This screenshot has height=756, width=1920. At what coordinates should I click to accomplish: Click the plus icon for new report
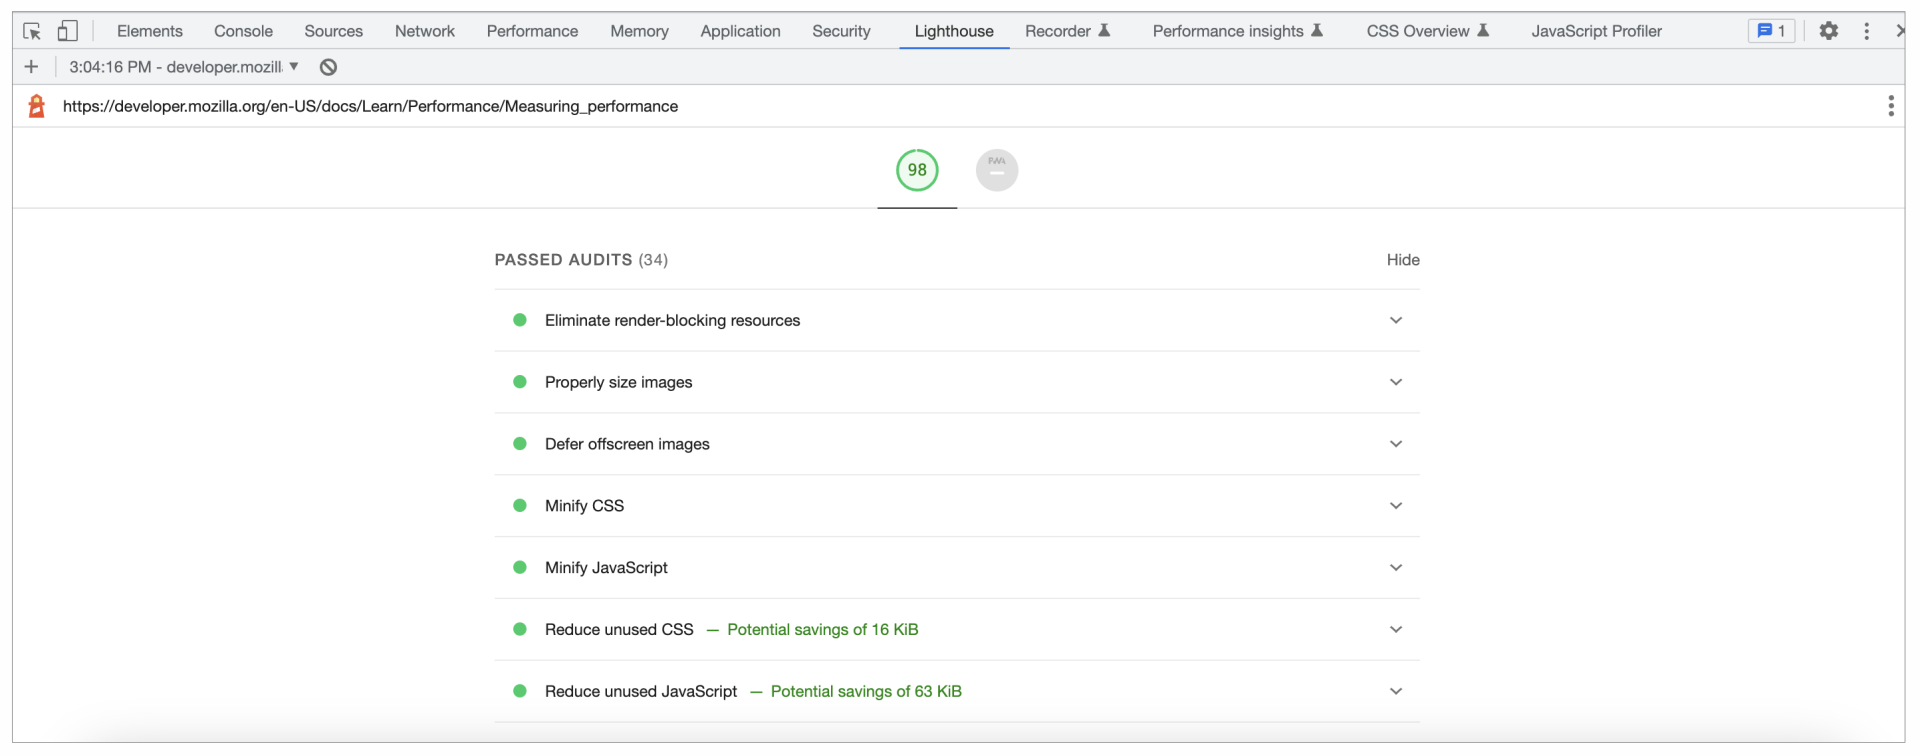point(31,67)
